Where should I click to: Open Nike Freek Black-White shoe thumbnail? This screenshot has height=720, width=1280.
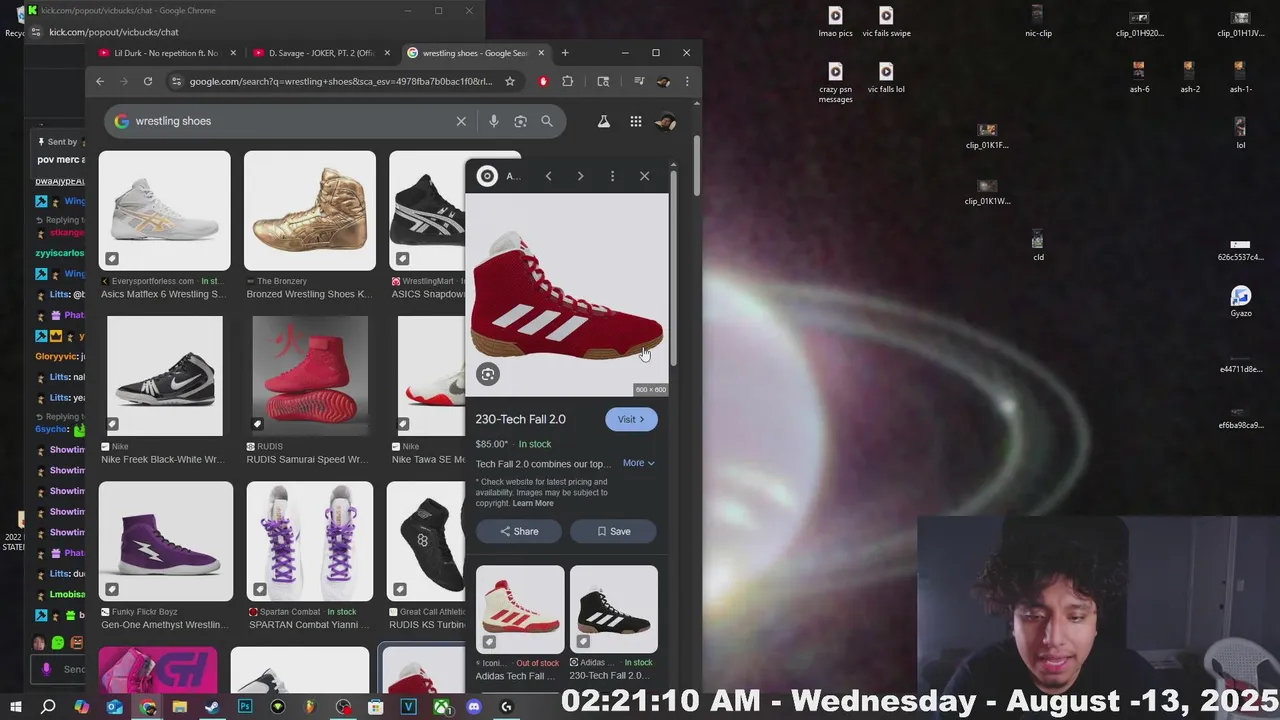[x=165, y=376]
